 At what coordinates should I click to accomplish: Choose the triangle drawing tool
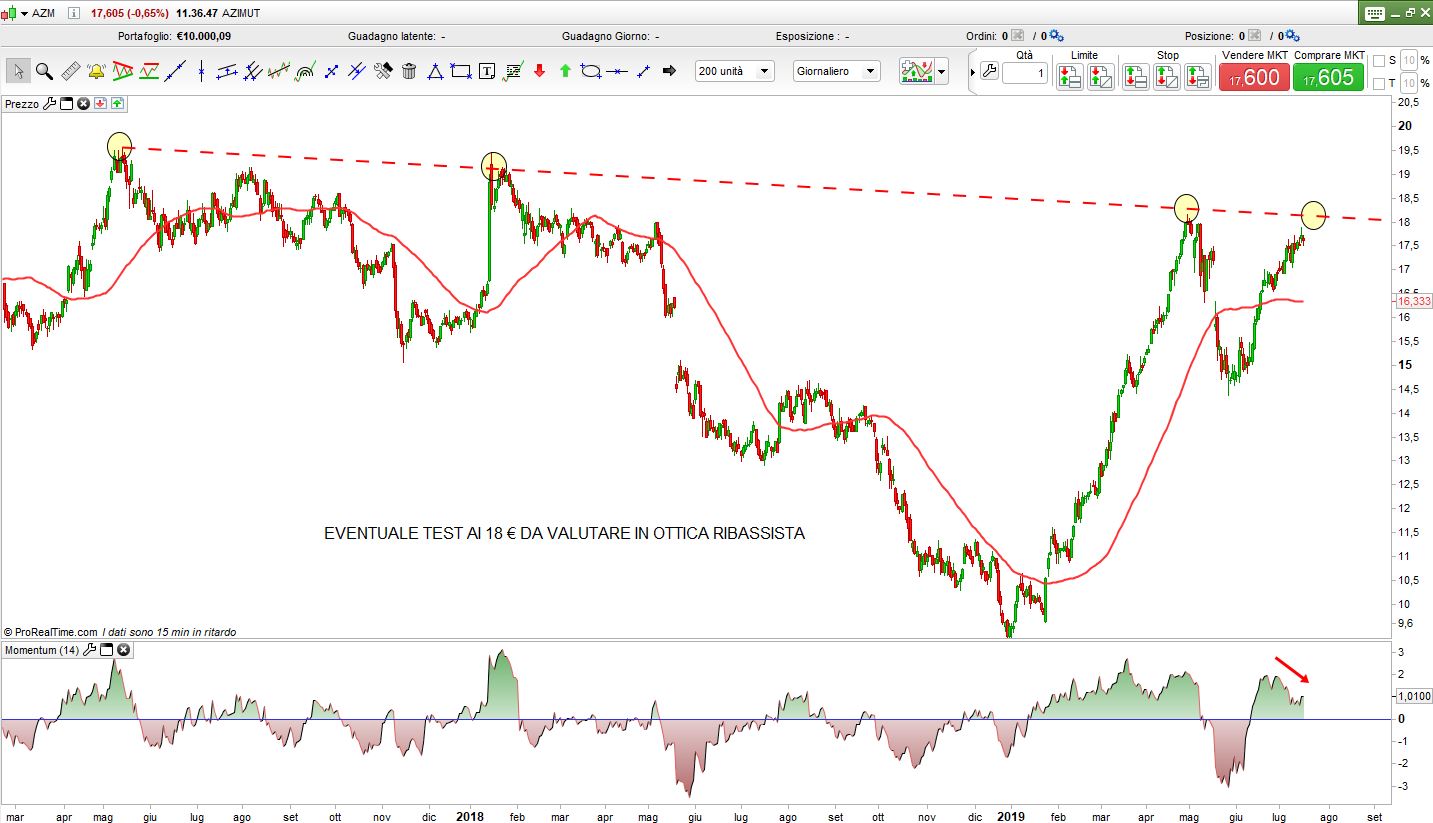point(435,71)
